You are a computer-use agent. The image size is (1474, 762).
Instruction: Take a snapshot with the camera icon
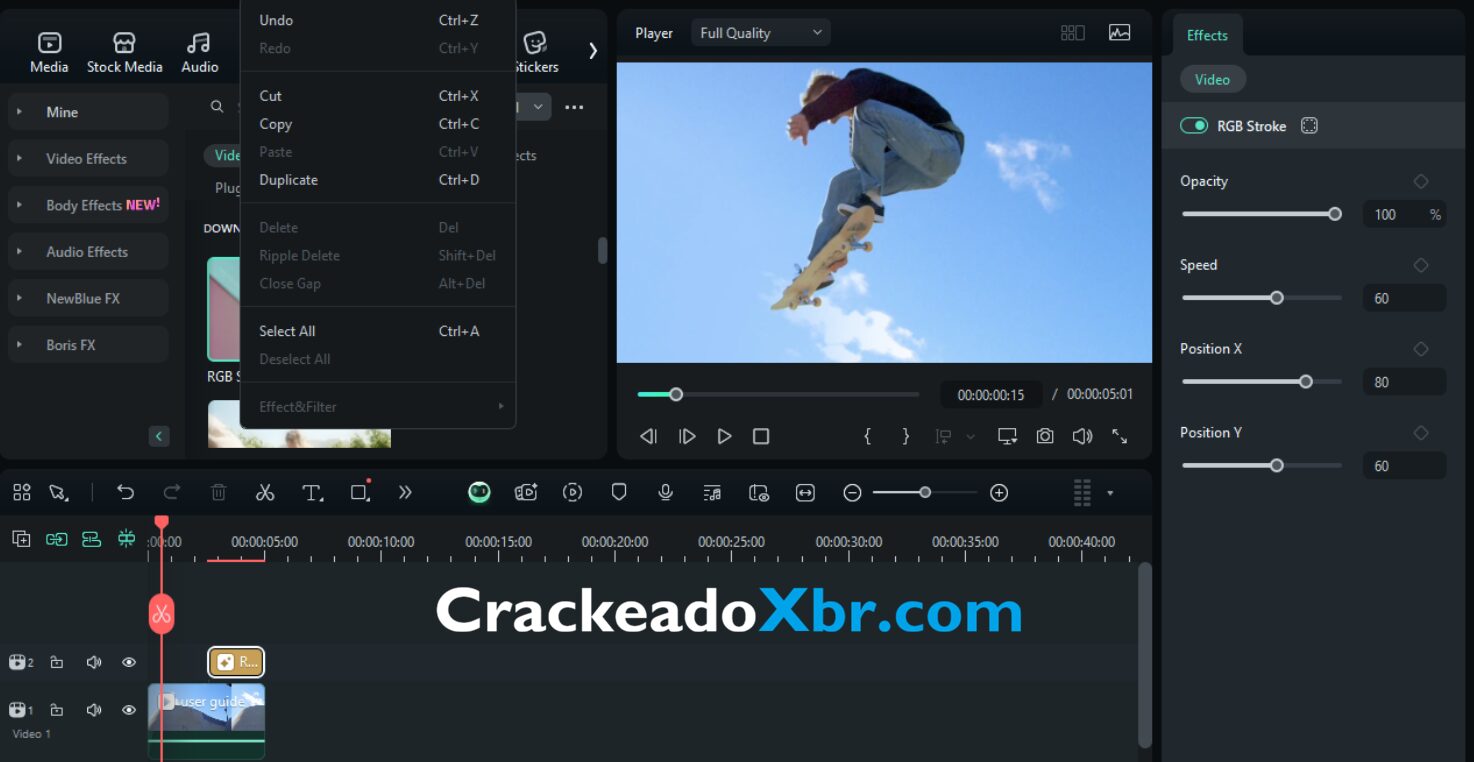click(1045, 436)
